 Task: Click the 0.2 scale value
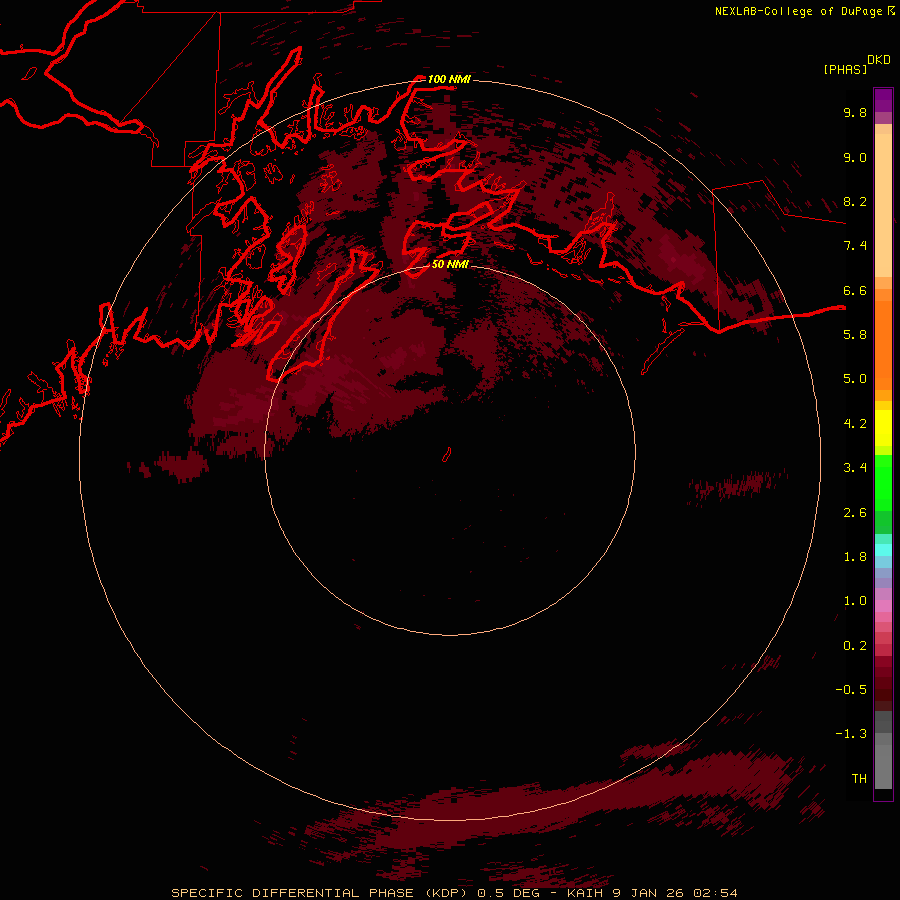tap(855, 646)
